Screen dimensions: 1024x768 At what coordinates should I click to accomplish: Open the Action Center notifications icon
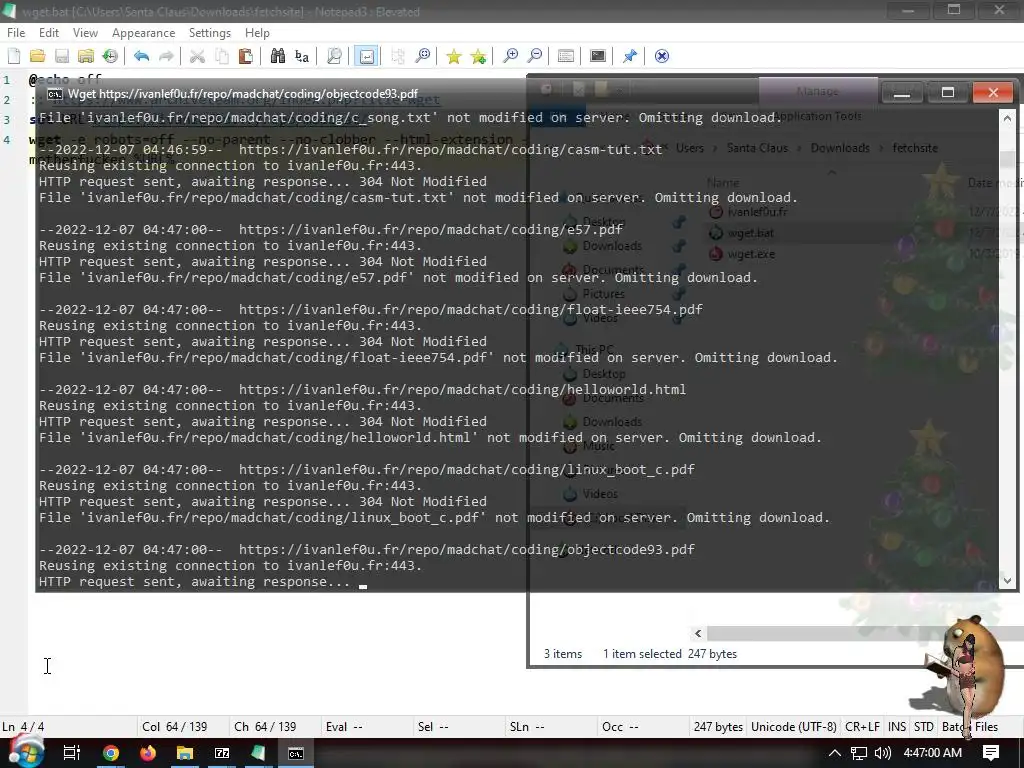pyautogui.click(x=991, y=753)
